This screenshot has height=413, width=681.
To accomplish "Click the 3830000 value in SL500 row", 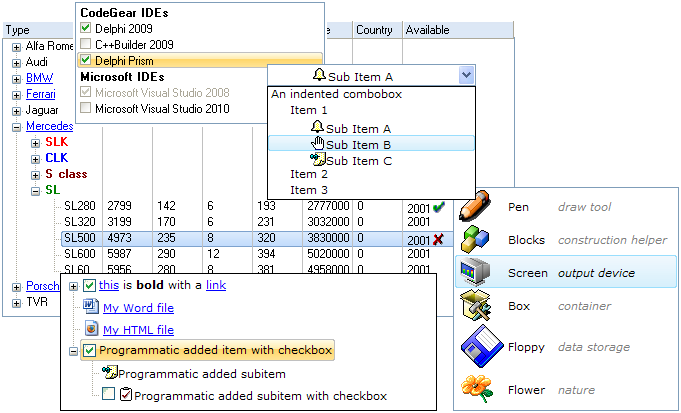I will click(x=328, y=238).
